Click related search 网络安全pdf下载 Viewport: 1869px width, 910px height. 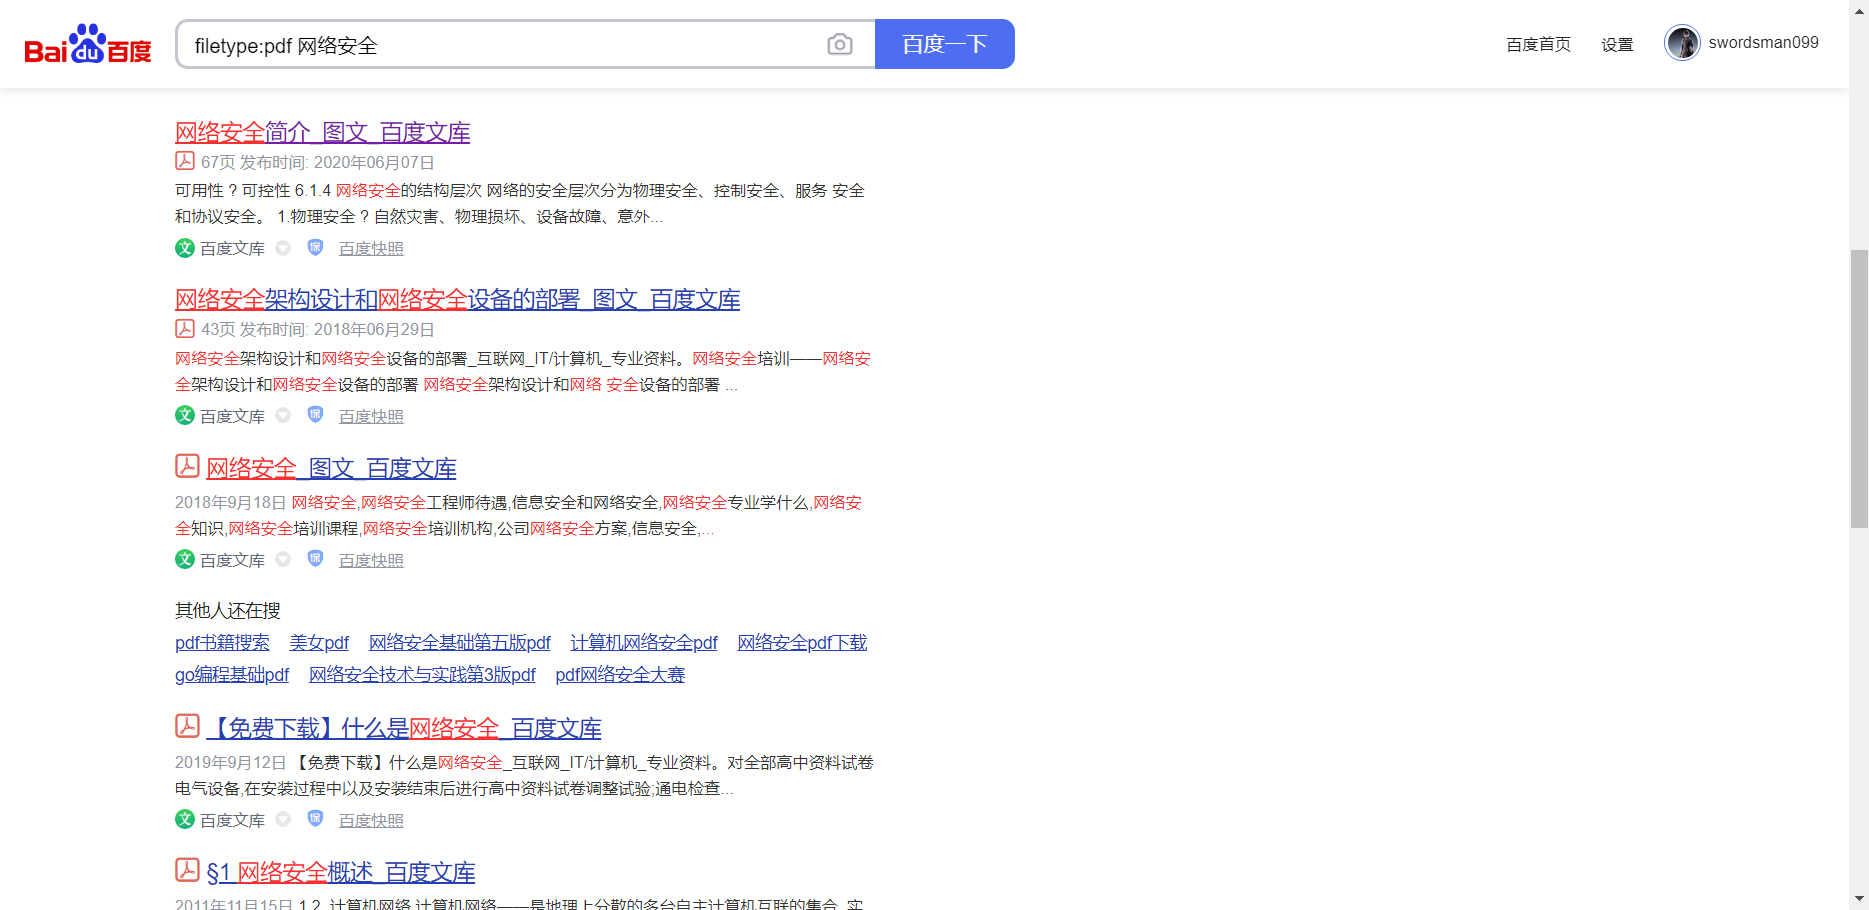802,643
